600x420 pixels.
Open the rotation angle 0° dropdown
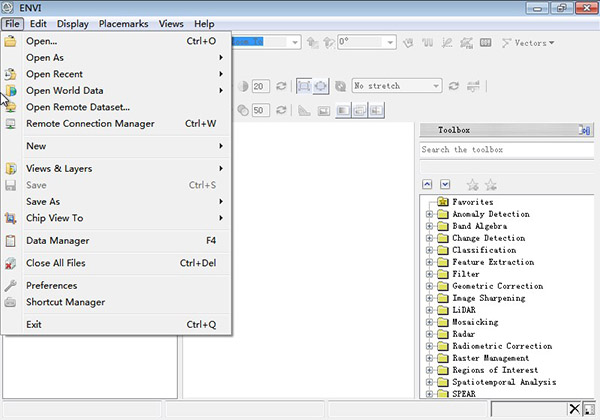point(390,42)
